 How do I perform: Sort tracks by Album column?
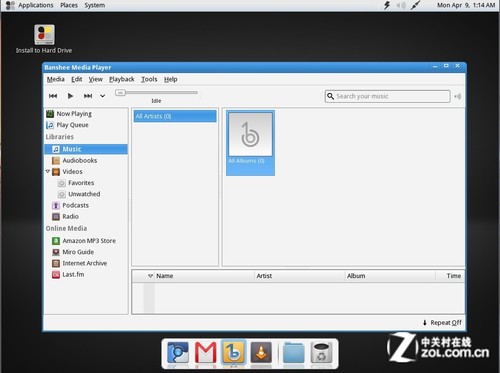point(390,276)
